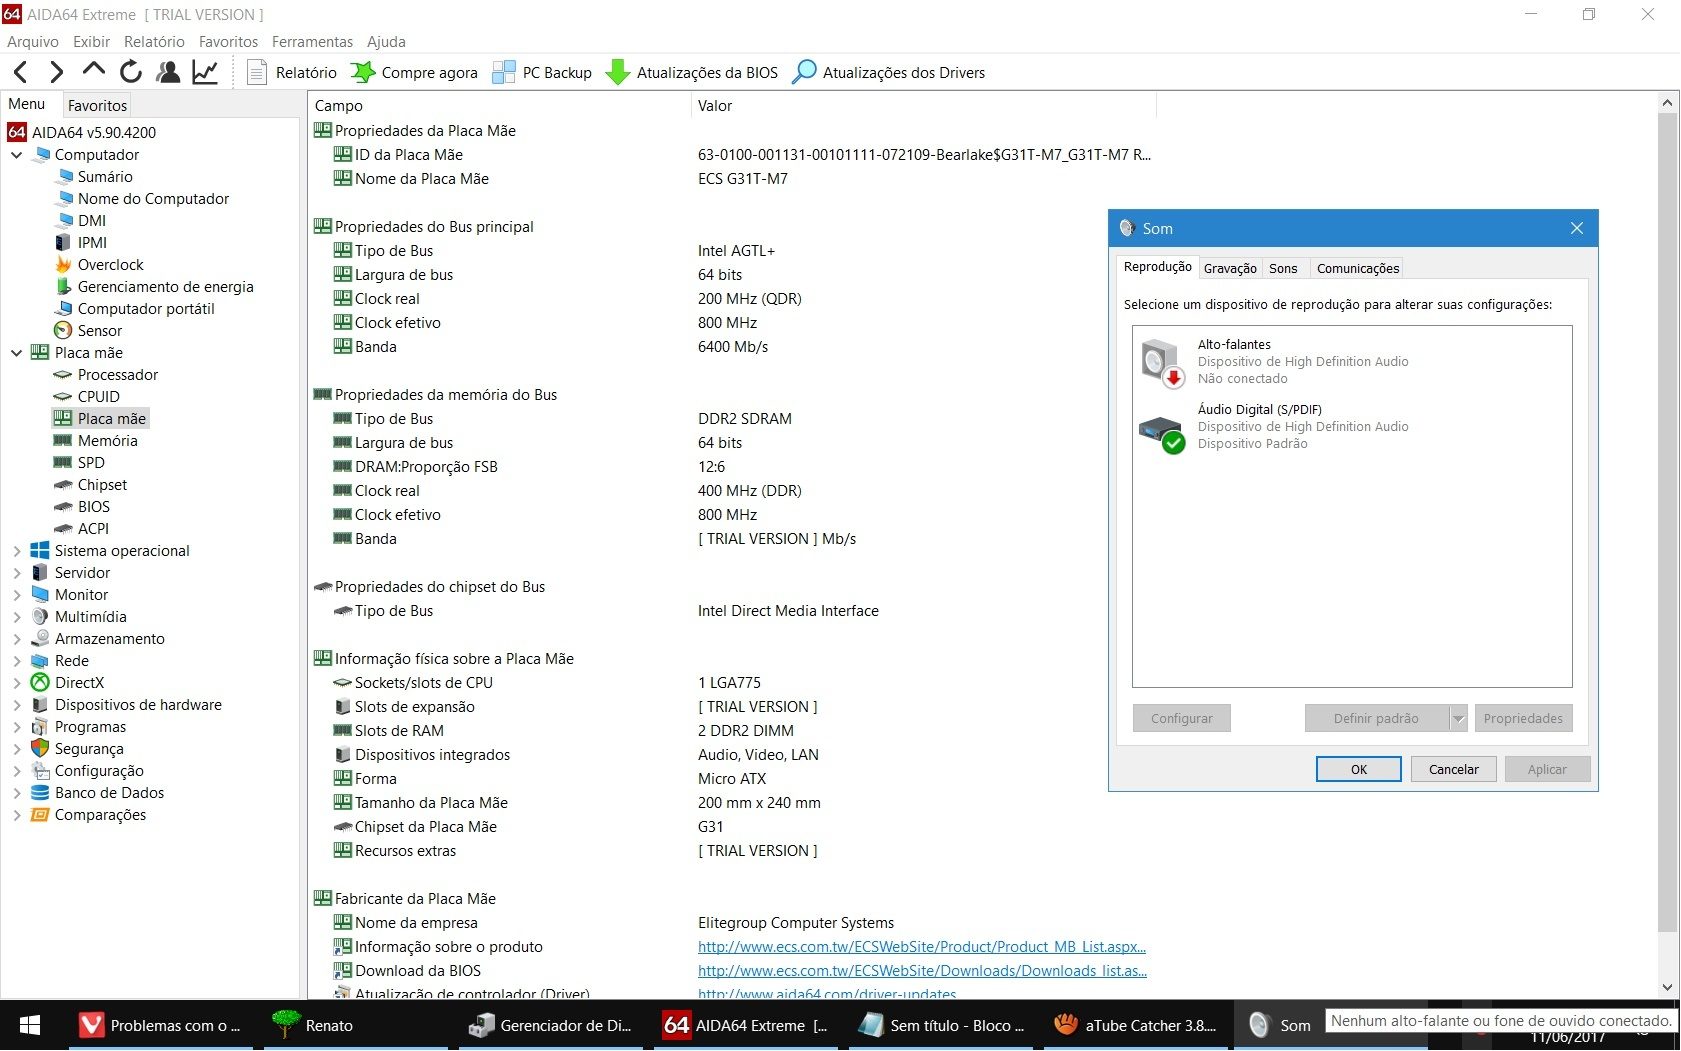Image resolution: width=1681 pixels, height=1051 pixels.
Task: Select Dispositivos de hardware tree item
Action: [x=127, y=704]
